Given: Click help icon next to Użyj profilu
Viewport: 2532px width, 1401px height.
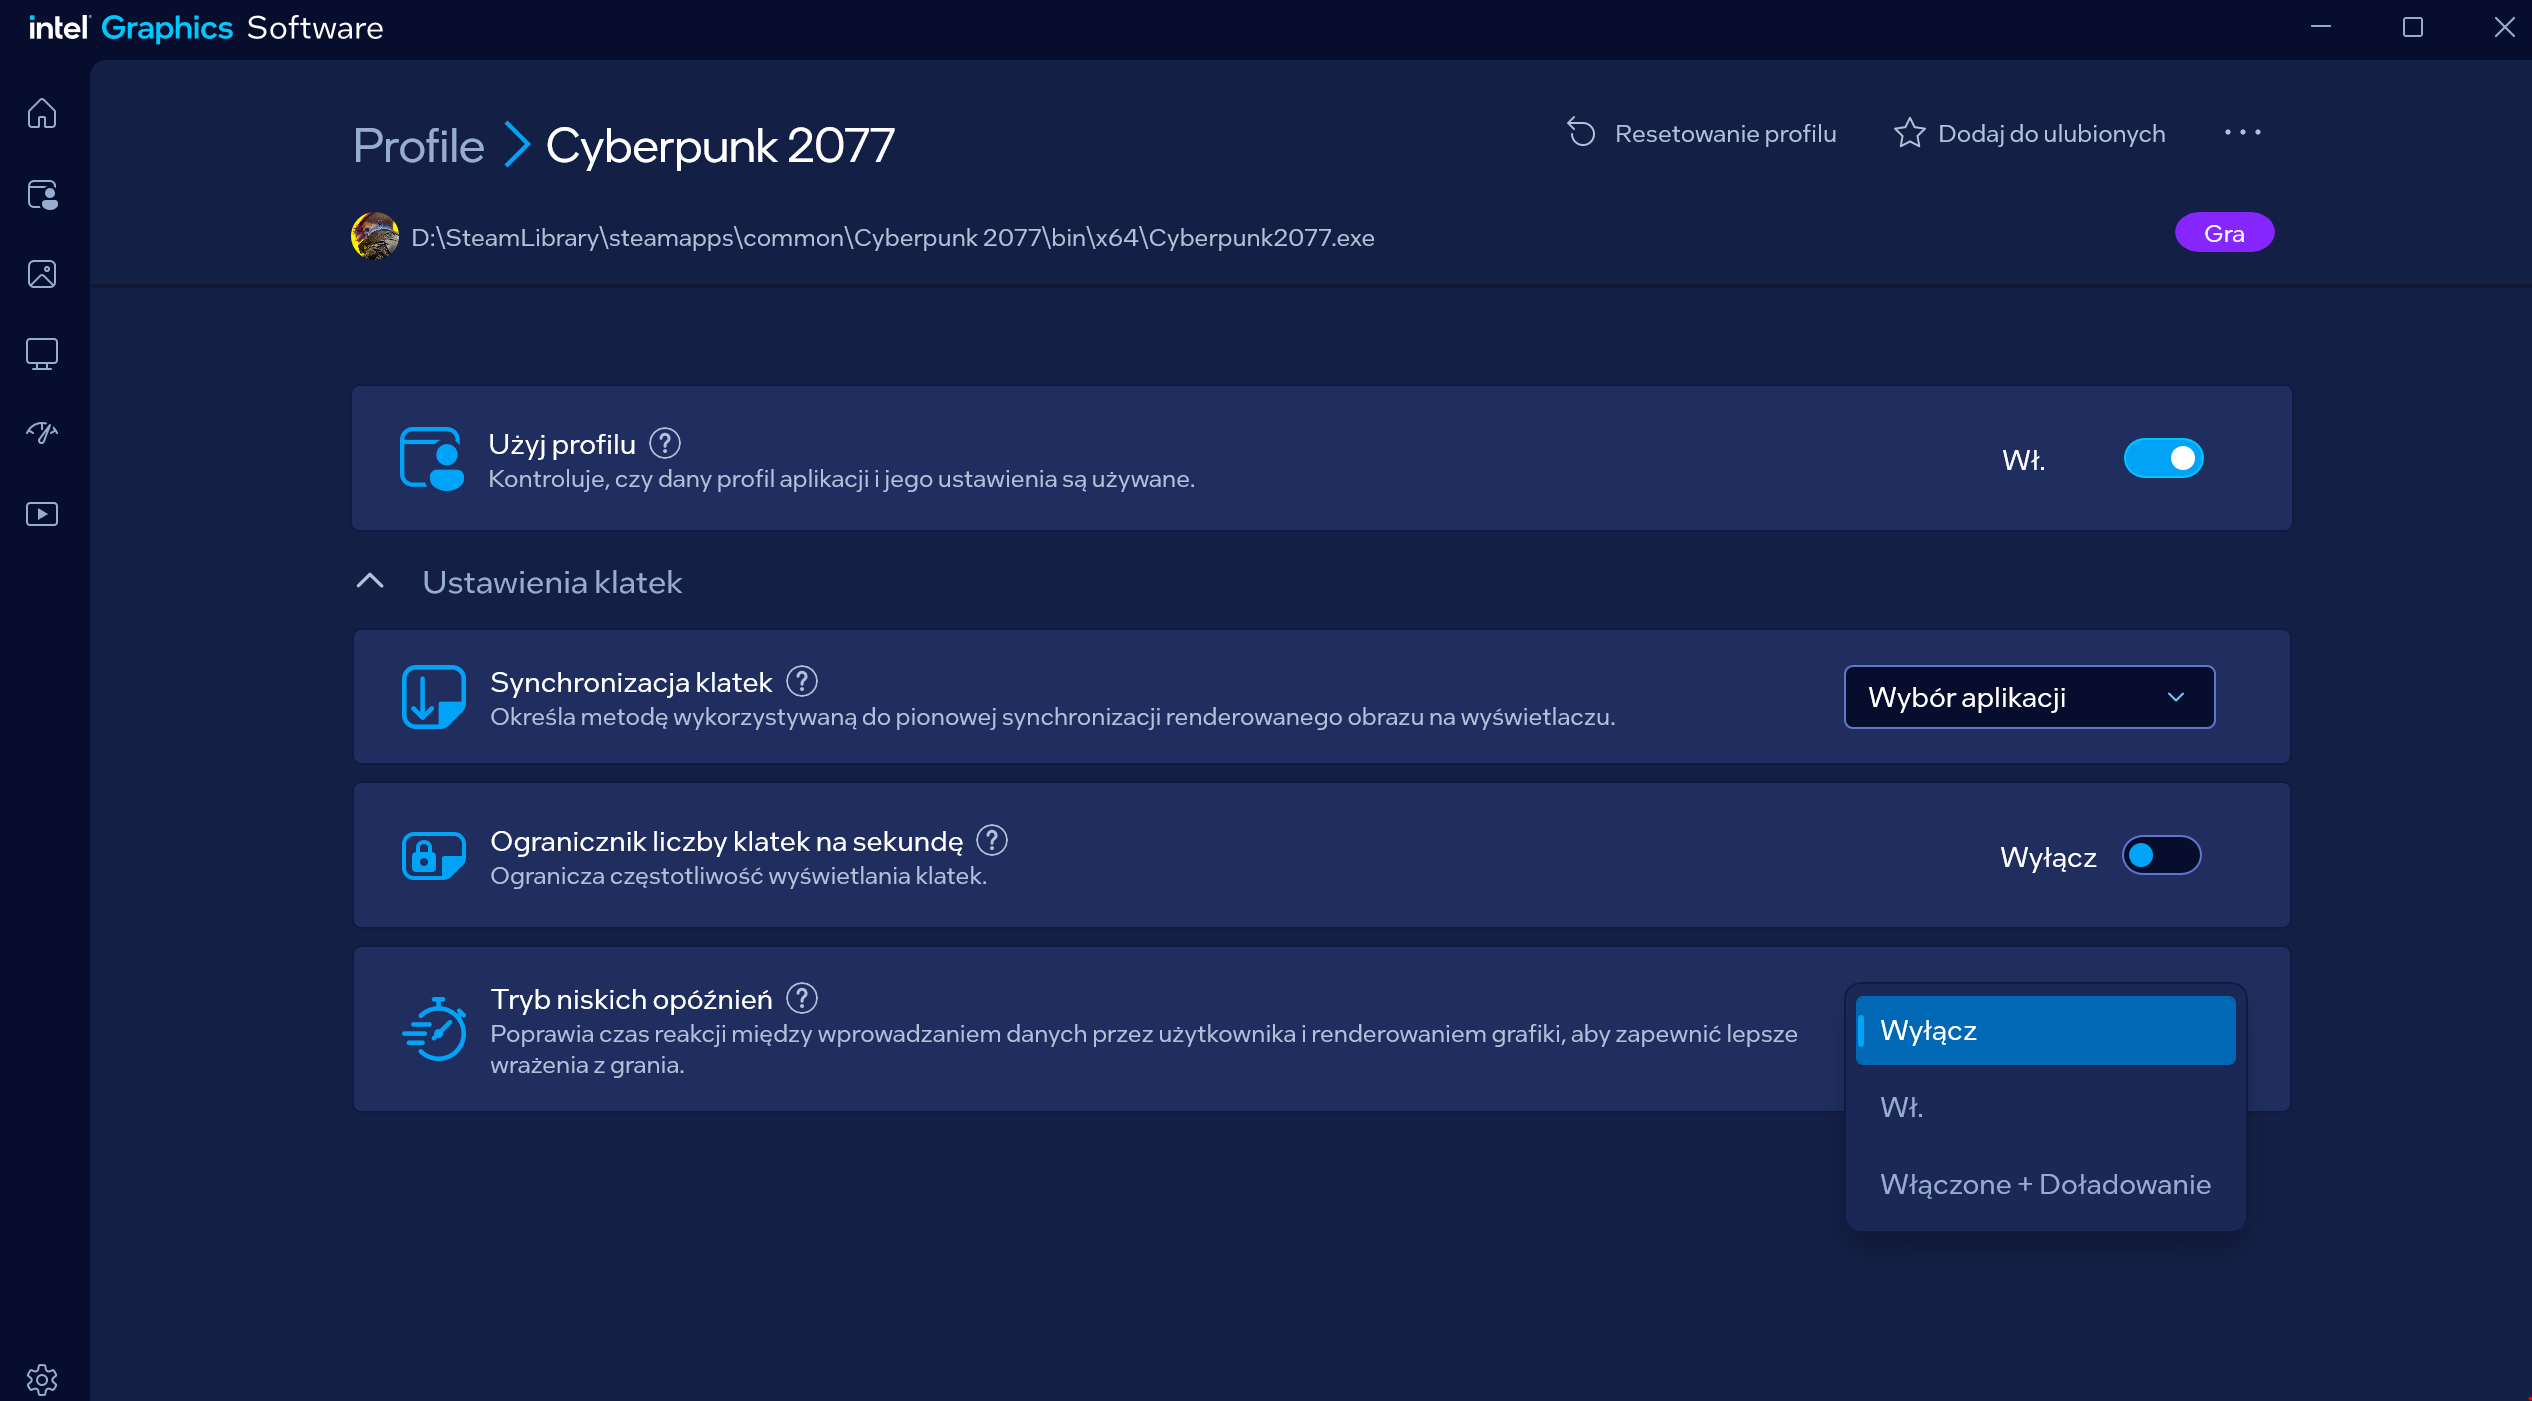Looking at the screenshot, I should click(665, 443).
